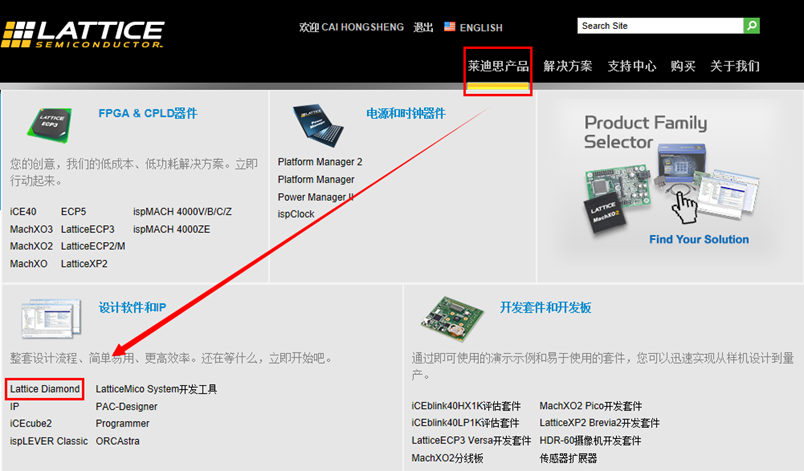Open the MachXO3 device link
The image size is (804, 471).
(31, 229)
